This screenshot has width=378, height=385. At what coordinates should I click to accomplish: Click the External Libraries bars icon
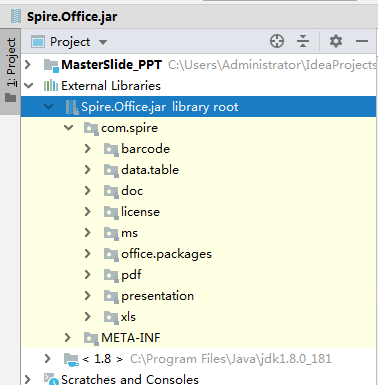(x=51, y=86)
